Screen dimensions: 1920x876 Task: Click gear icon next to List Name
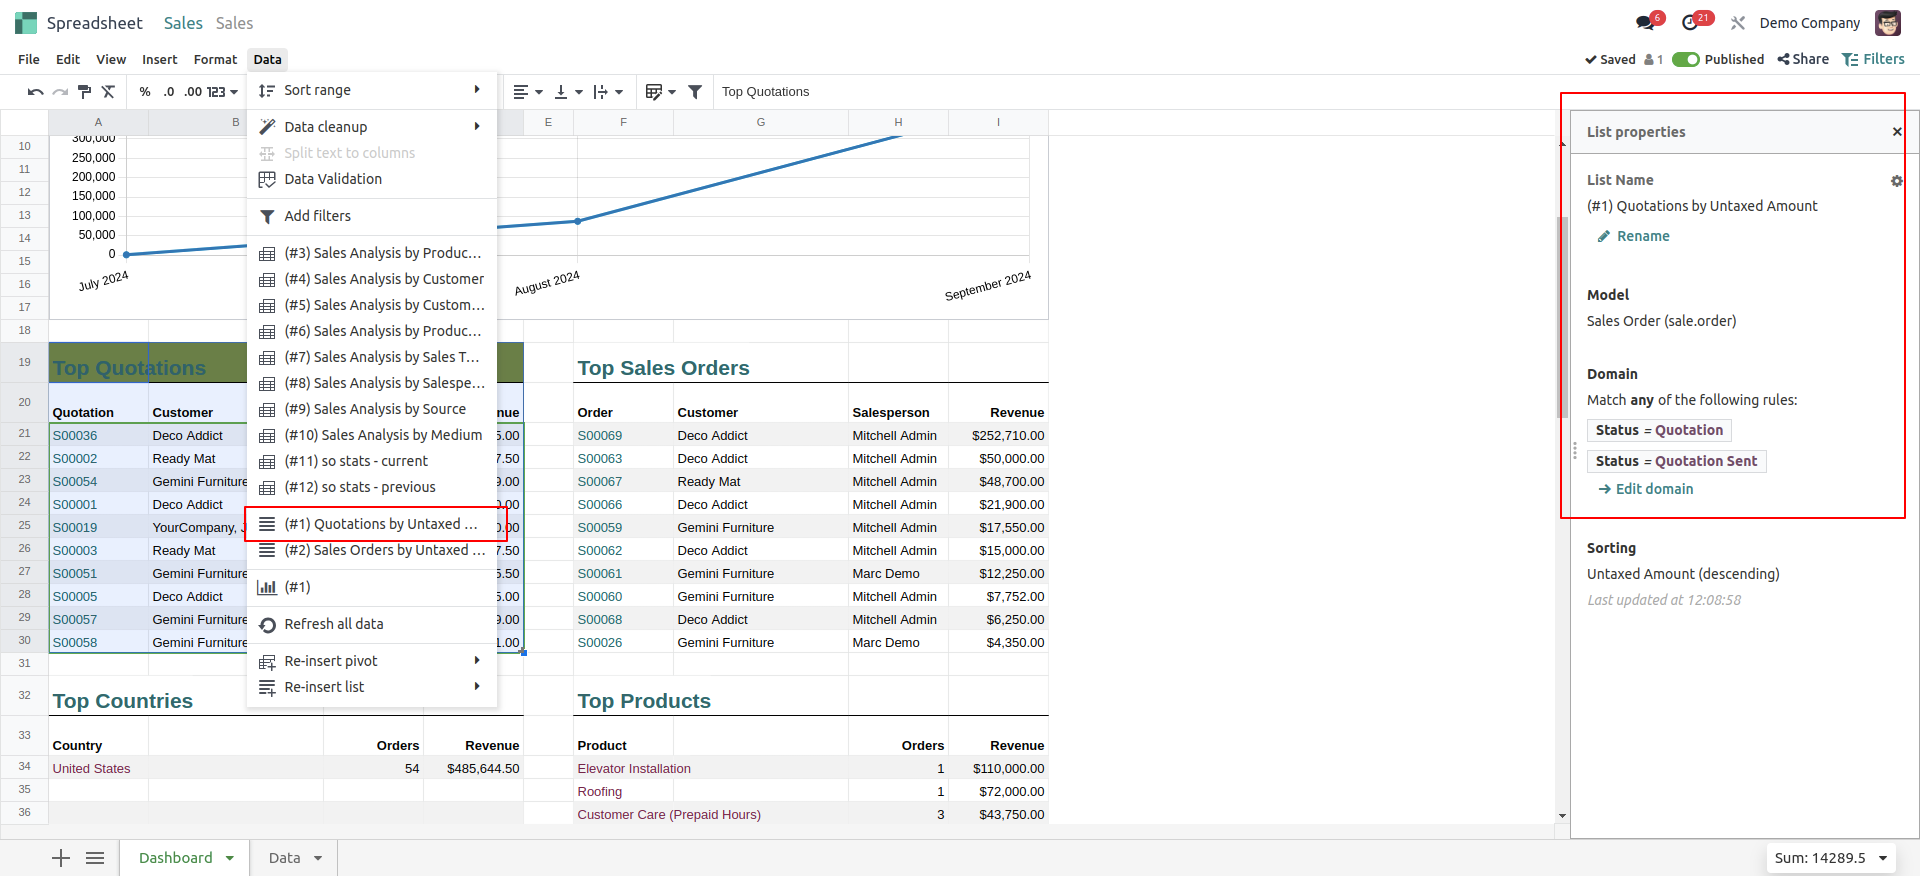coord(1896,181)
